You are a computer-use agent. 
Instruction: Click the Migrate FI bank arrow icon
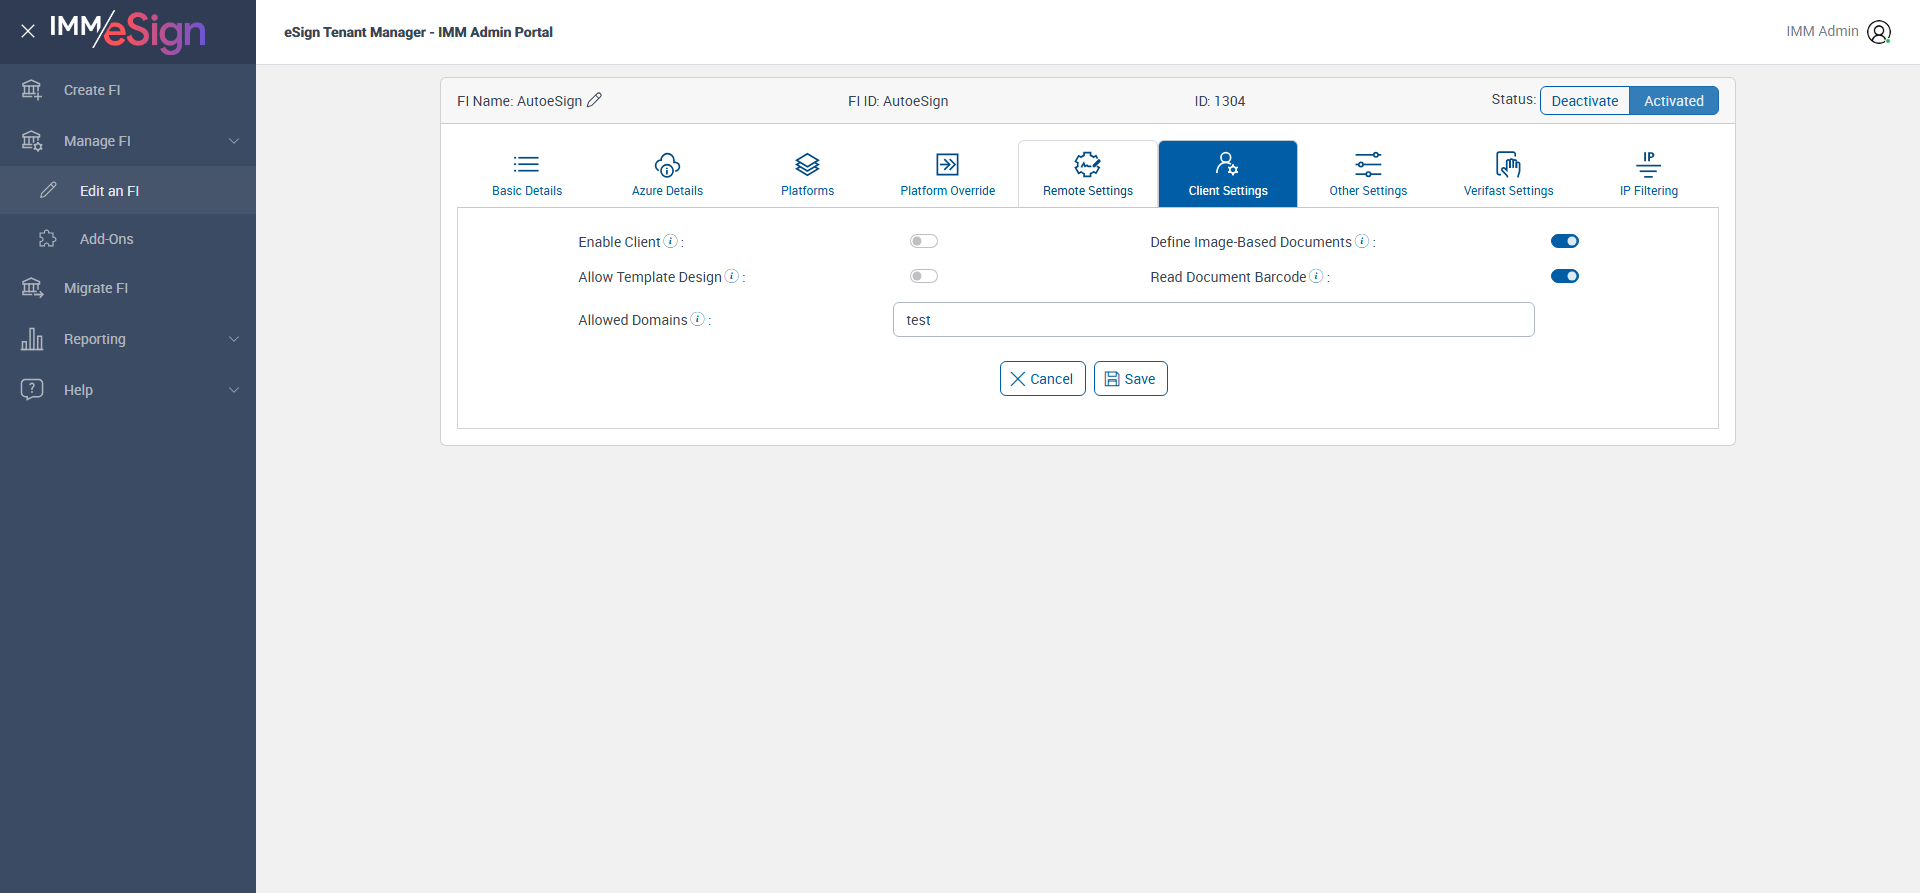pyautogui.click(x=32, y=288)
